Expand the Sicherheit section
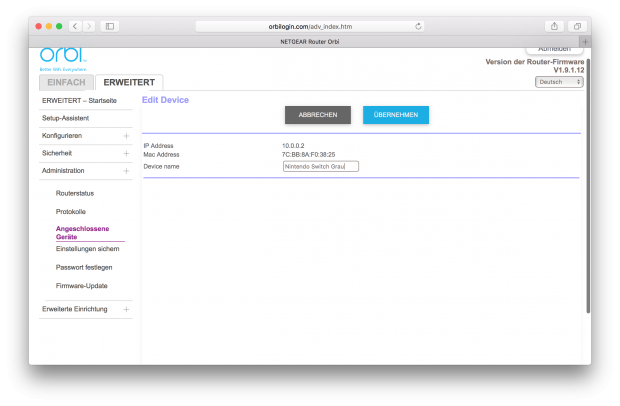This screenshot has width=620, height=406. pyautogui.click(x=126, y=153)
